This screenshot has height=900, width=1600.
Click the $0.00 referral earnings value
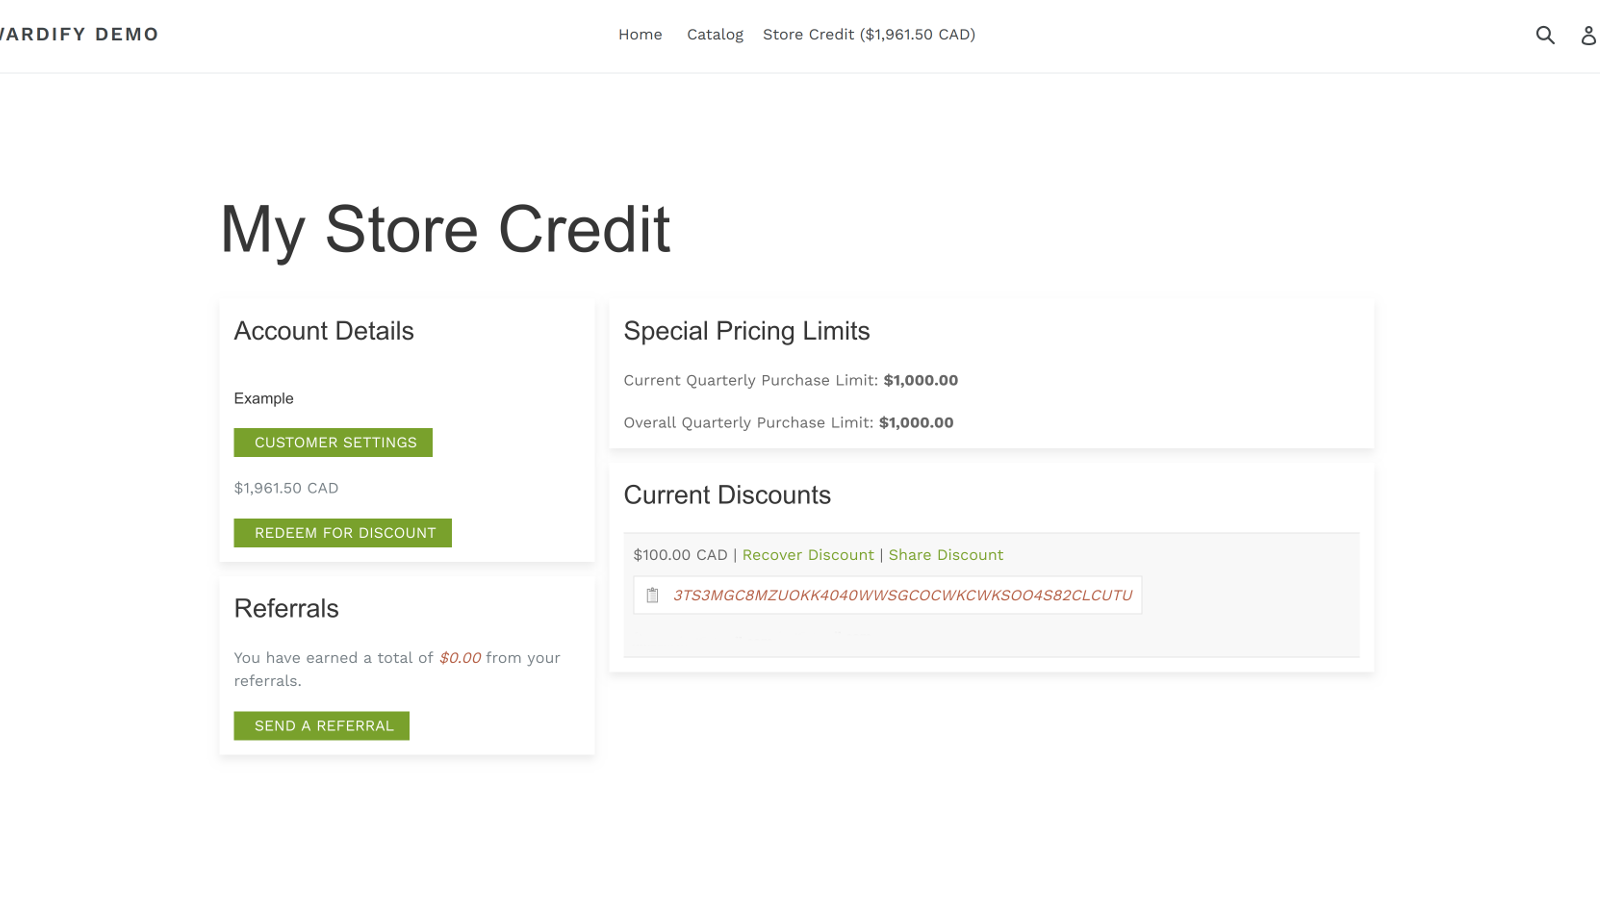pyautogui.click(x=459, y=657)
